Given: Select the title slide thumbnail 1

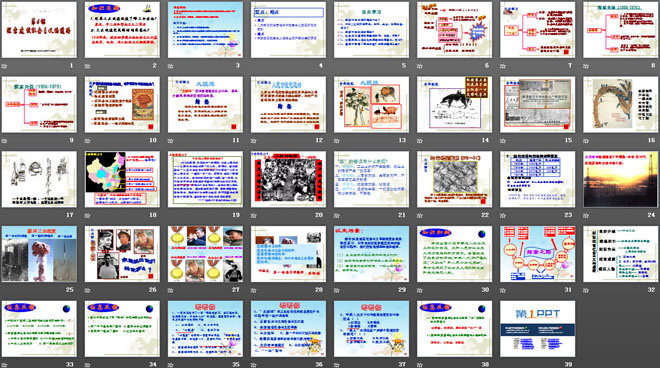Looking at the screenshot, I should point(39,30).
